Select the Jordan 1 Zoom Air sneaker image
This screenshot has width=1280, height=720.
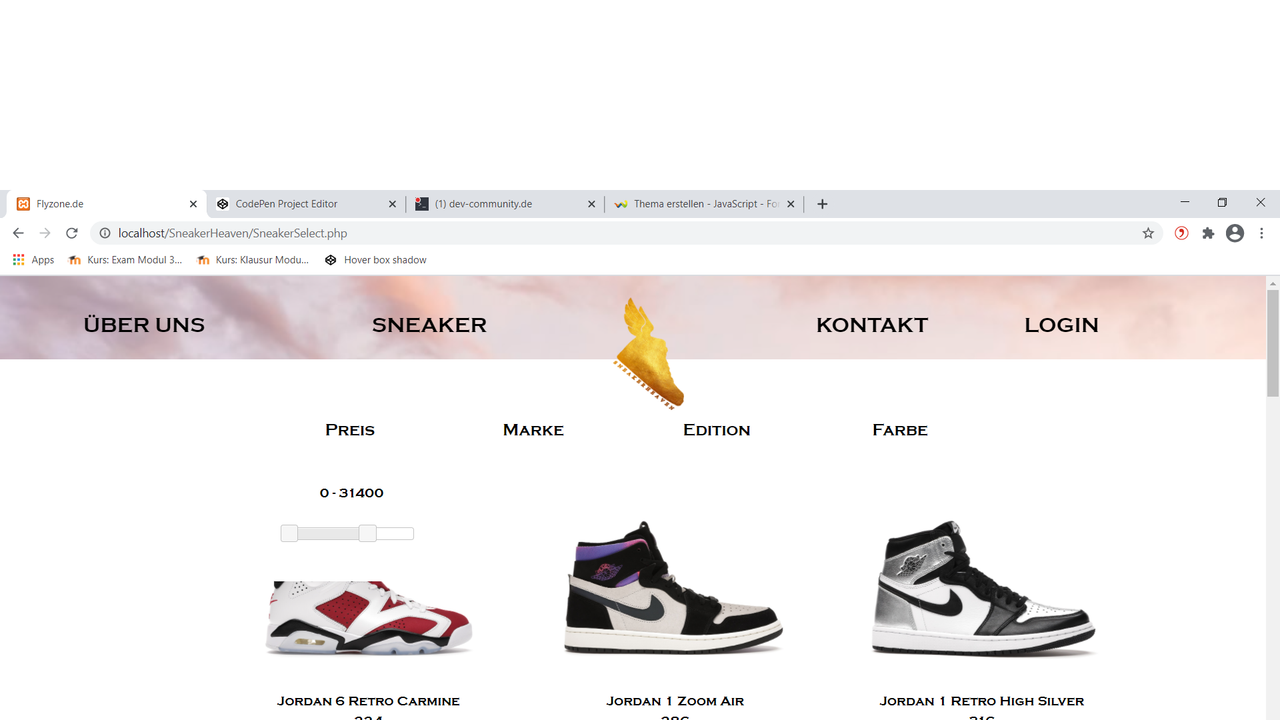point(675,588)
